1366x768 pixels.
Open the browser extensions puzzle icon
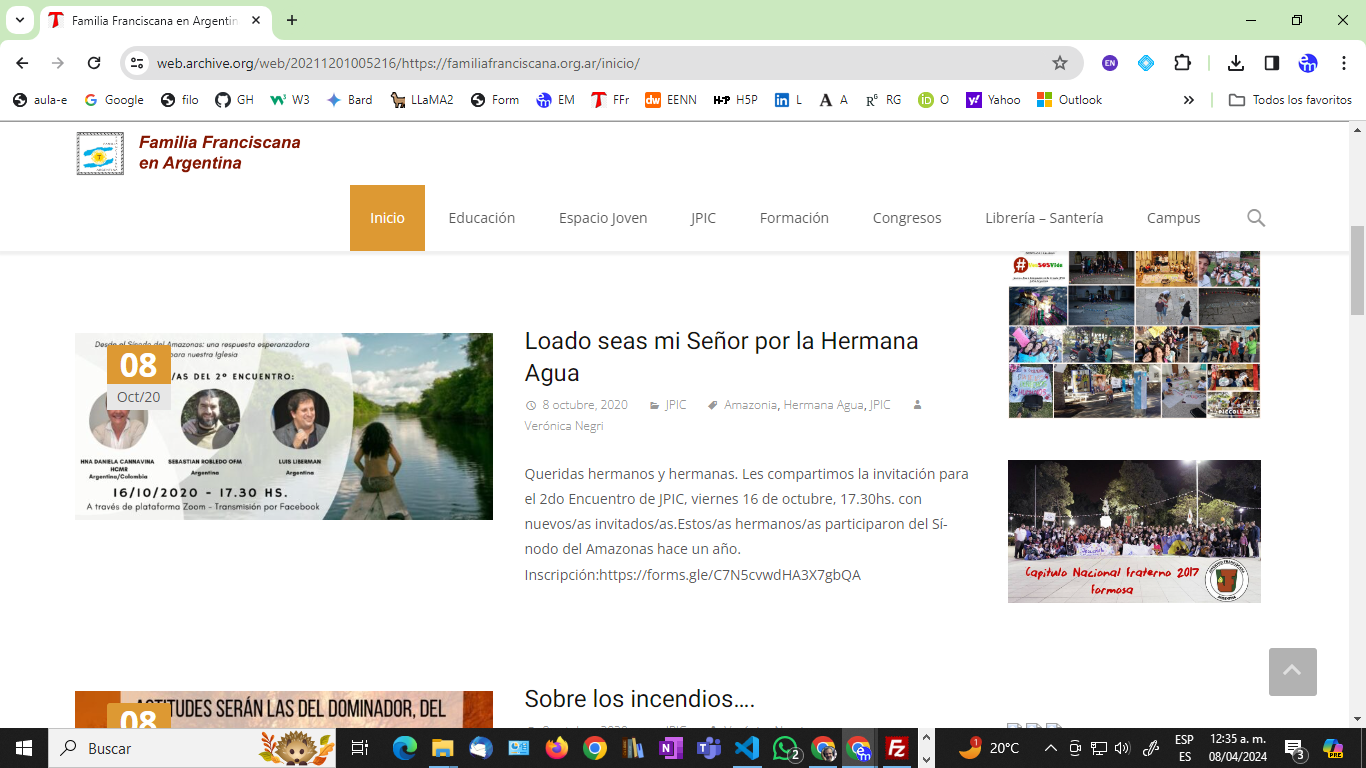(1182, 63)
